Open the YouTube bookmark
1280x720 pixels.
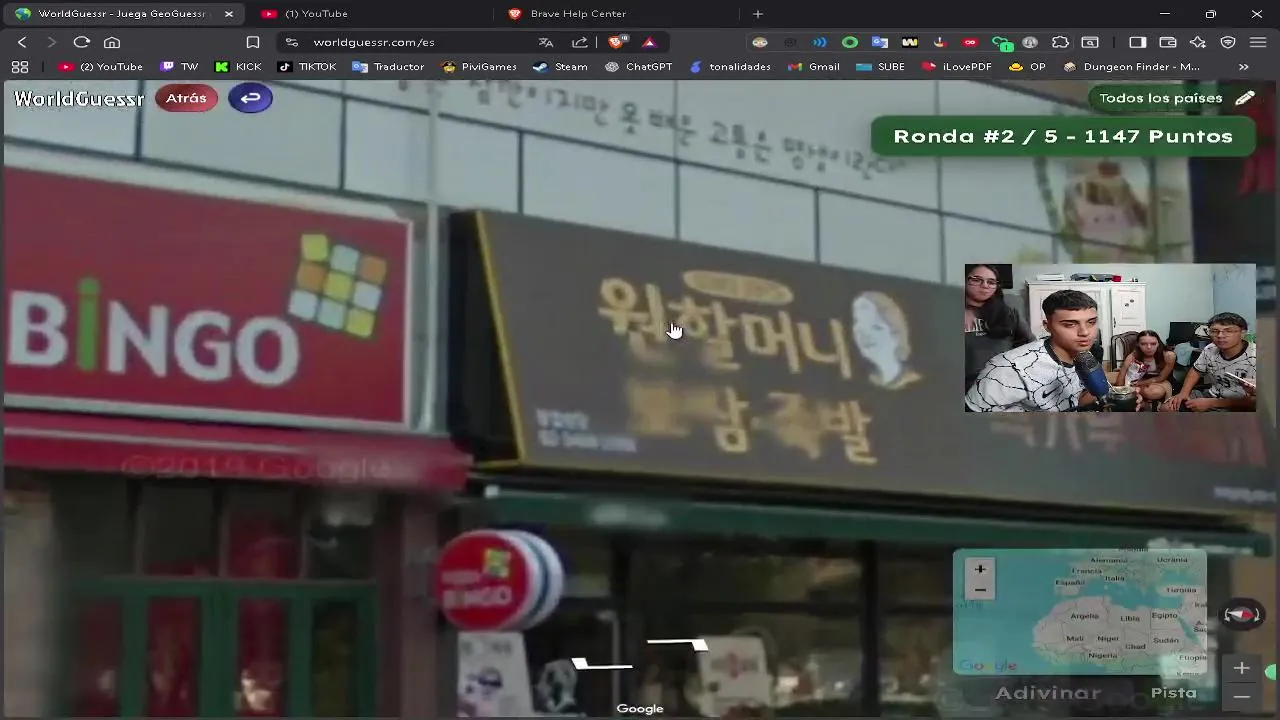(101, 67)
